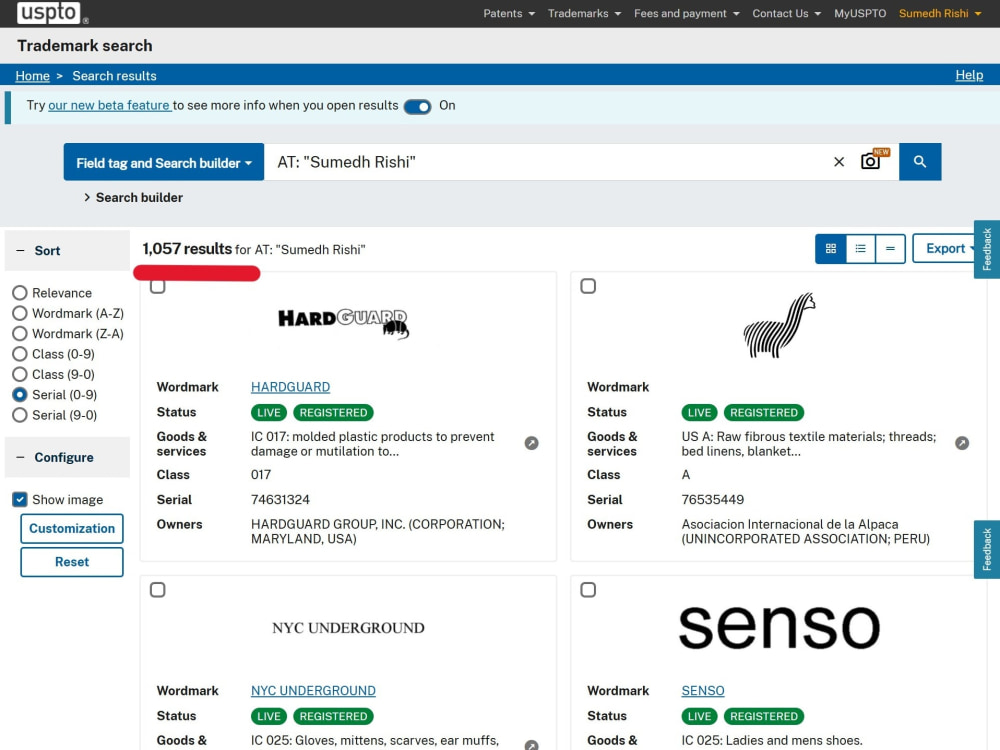
Task: Check the SENSO result checkbox
Action: point(588,590)
